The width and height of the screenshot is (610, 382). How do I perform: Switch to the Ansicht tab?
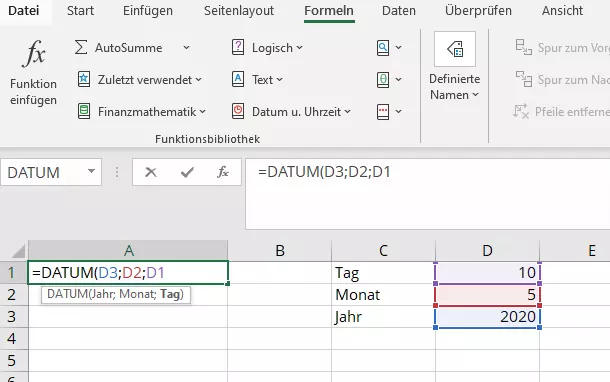pyautogui.click(x=562, y=11)
